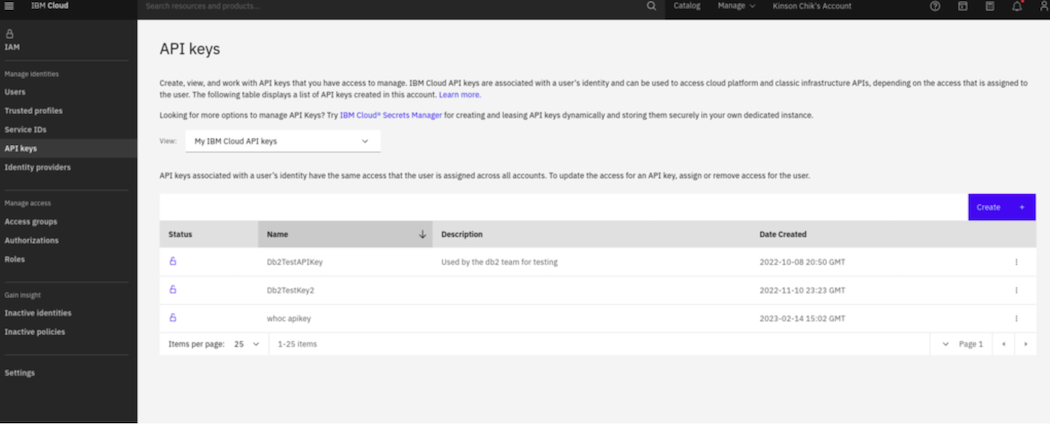Image resolution: width=1050 pixels, height=424 pixels.
Task: Open the Catalog menu item
Action: [686, 6]
